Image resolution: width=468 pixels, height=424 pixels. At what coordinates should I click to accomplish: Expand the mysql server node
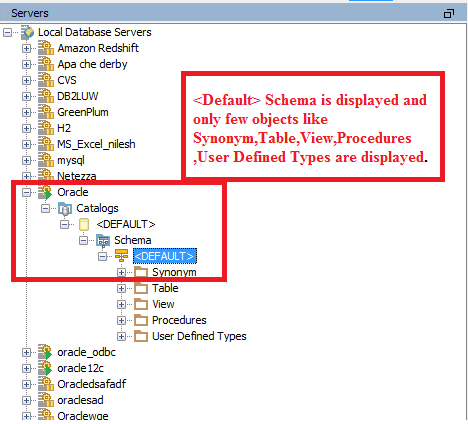click(26, 160)
